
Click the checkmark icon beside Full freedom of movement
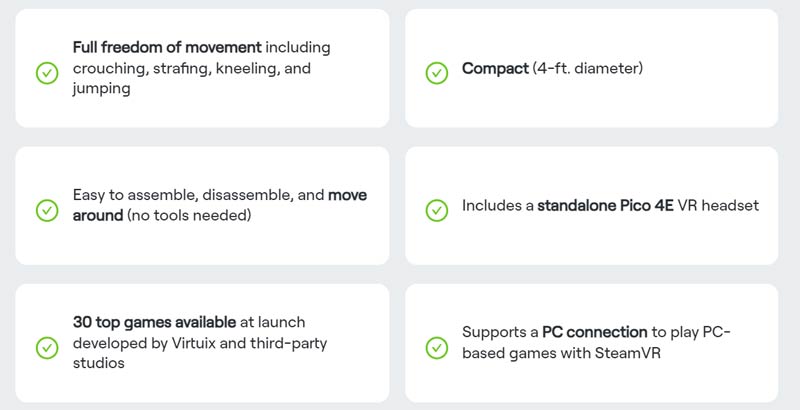(x=46, y=73)
